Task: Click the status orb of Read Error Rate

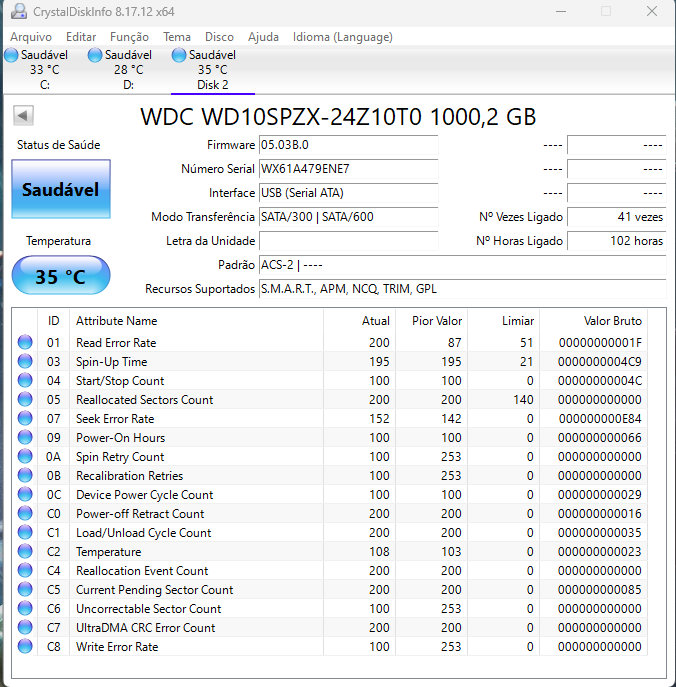Action: (x=25, y=342)
